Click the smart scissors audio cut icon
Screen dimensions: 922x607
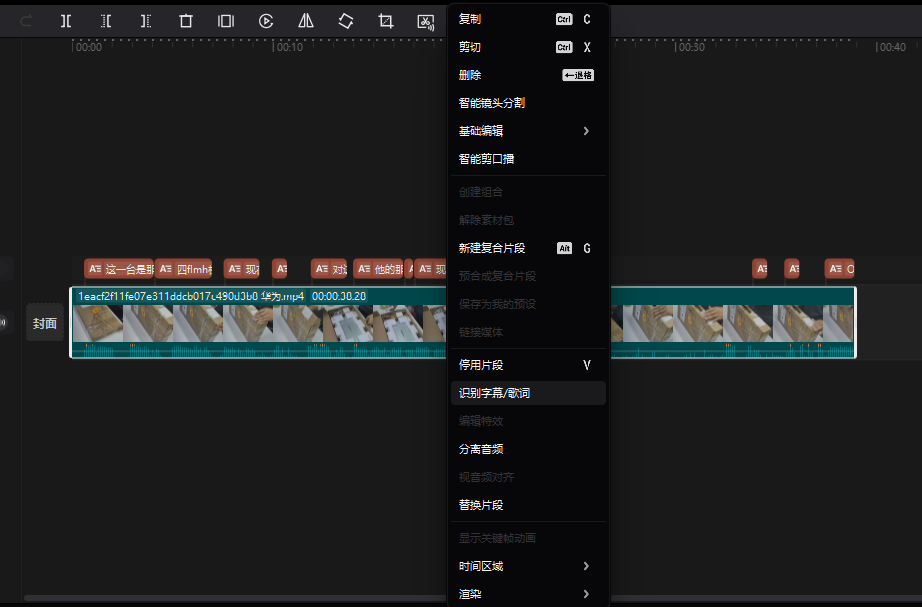pyautogui.click(x=426, y=22)
